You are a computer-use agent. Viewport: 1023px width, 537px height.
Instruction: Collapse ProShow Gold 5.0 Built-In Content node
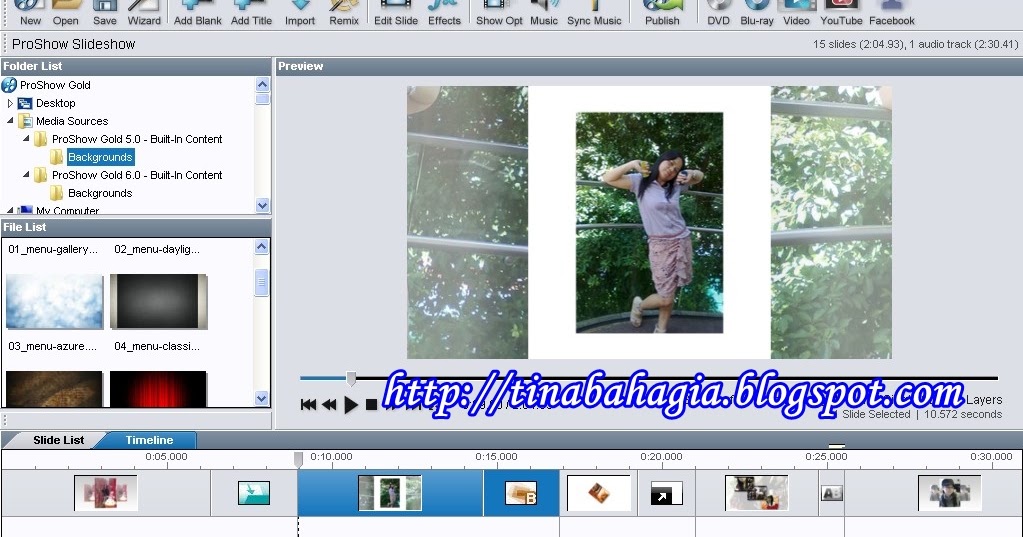(26, 138)
